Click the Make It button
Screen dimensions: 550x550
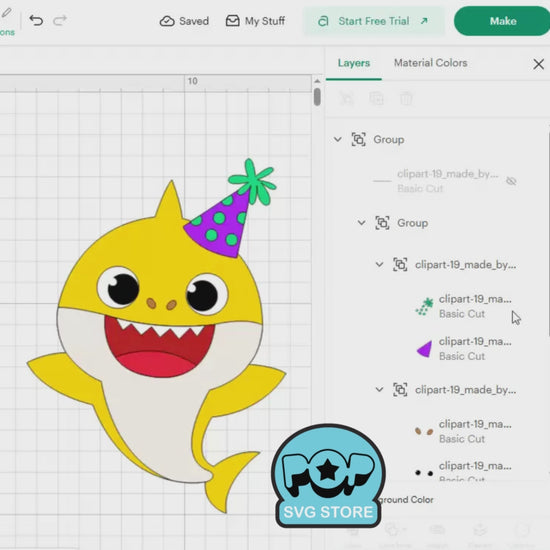[x=502, y=21]
